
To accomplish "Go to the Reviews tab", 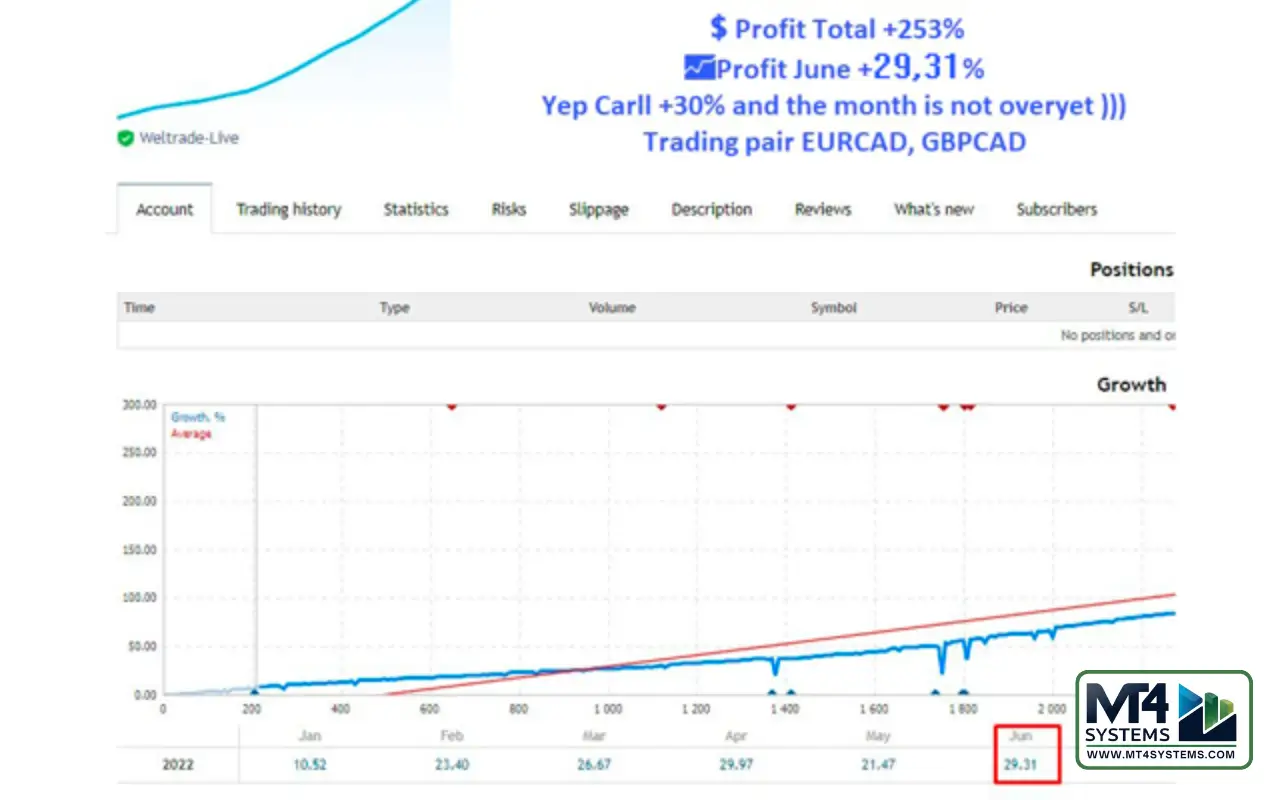I will pos(822,210).
